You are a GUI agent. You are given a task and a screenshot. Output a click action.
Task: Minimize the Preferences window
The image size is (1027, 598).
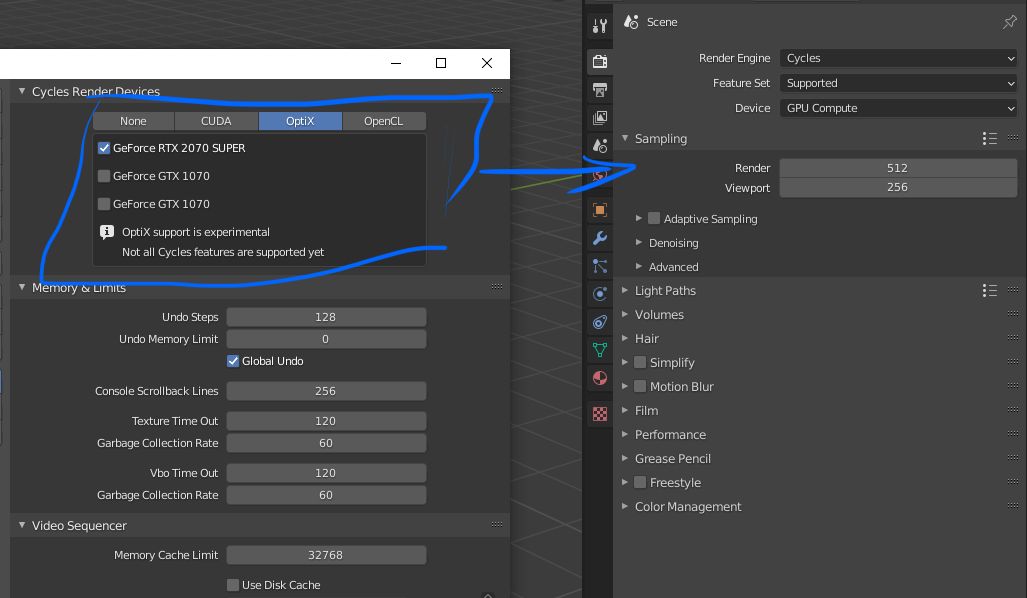pyautogui.click(x=396, y=63)
